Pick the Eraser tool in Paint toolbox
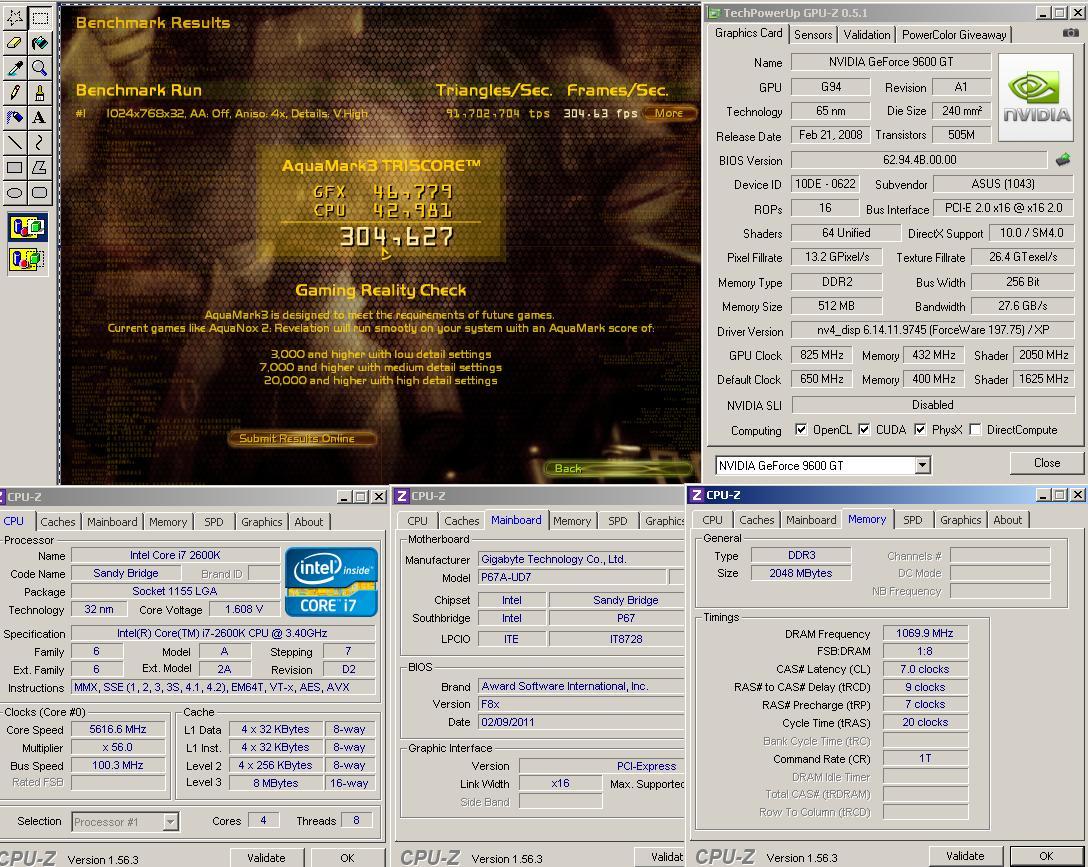 [15, 43]
